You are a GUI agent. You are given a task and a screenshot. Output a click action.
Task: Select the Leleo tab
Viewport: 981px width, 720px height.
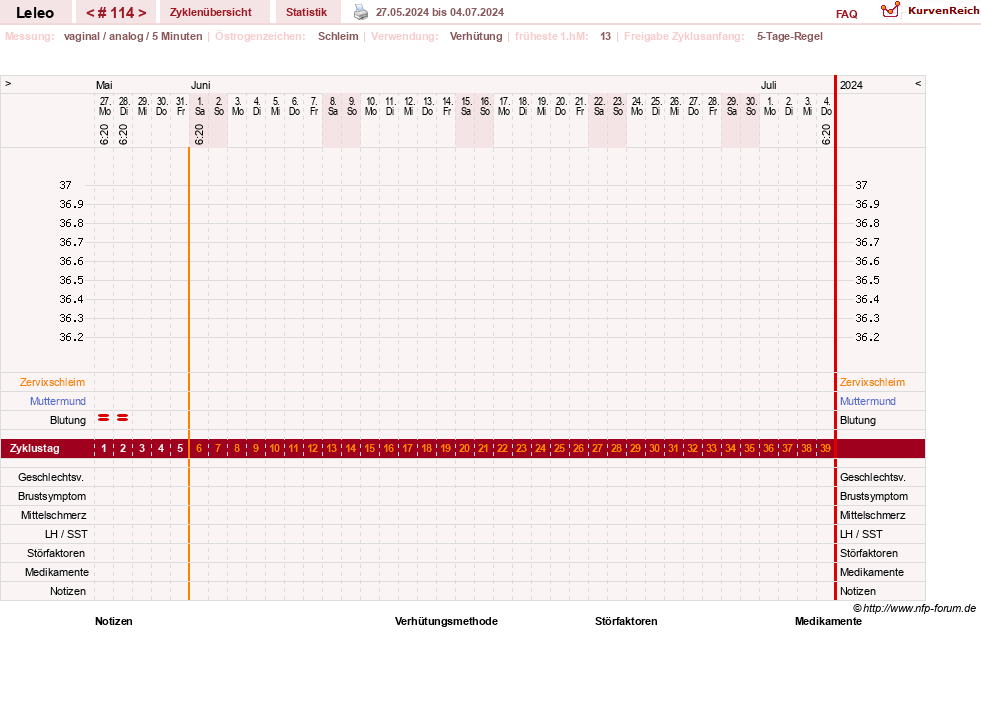(35, 13)
